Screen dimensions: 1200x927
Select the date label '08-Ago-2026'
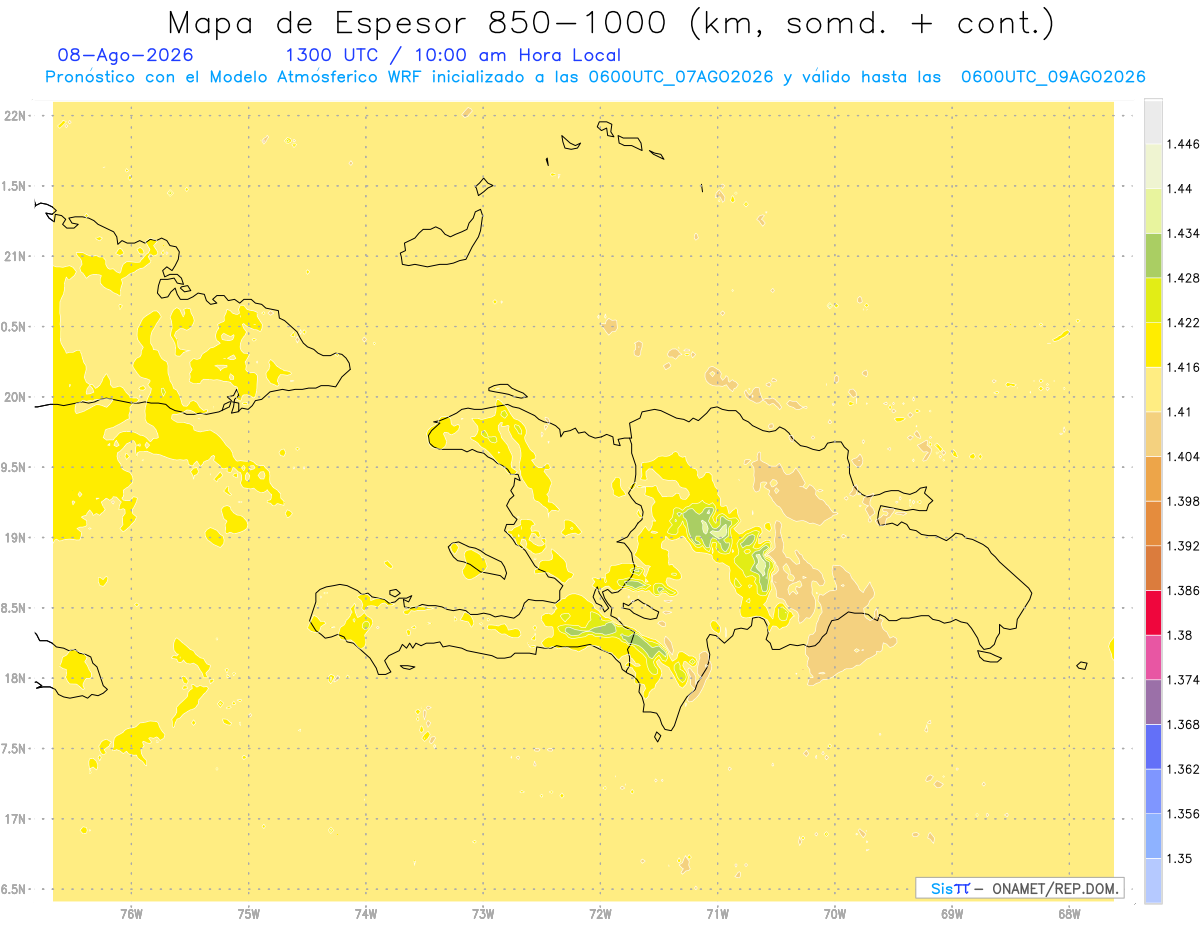(x=126, y=56)
